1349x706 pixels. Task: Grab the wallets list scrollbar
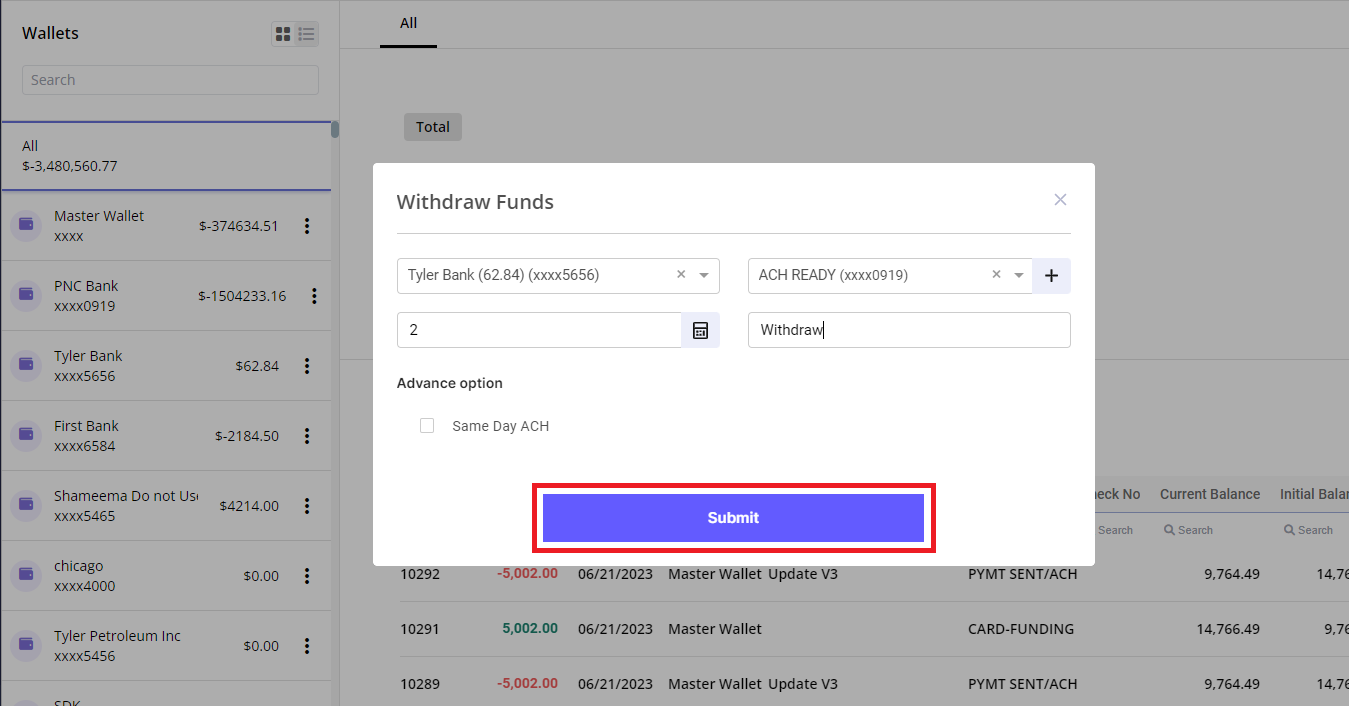point(336,129)
